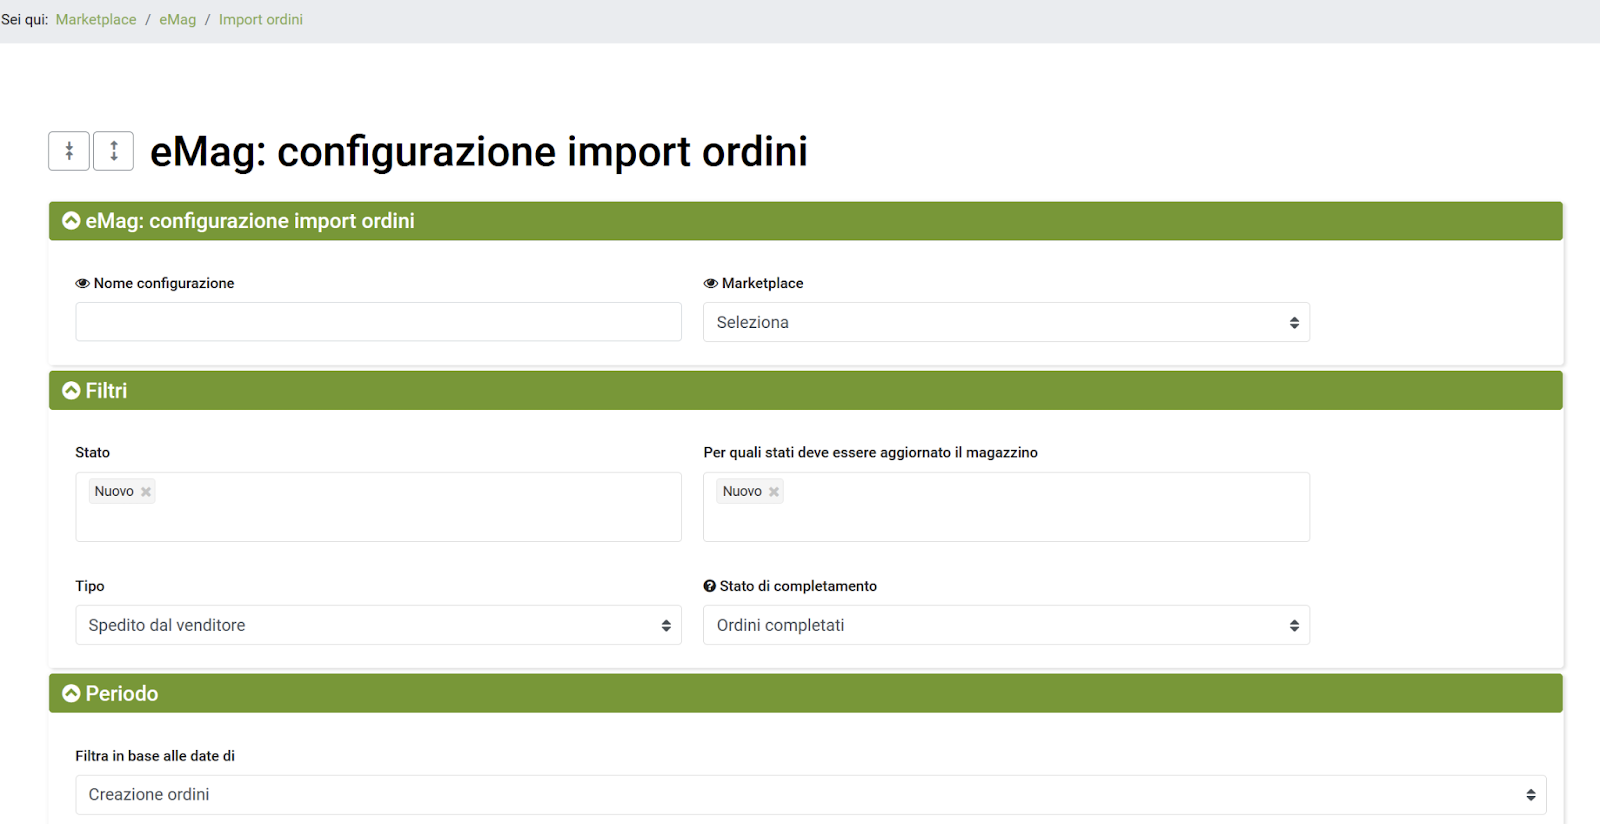Remove the Nuovo tag from magazzino stati
Image resolution: width=1600 pixels, height=824 pixels.
[774, 492]
